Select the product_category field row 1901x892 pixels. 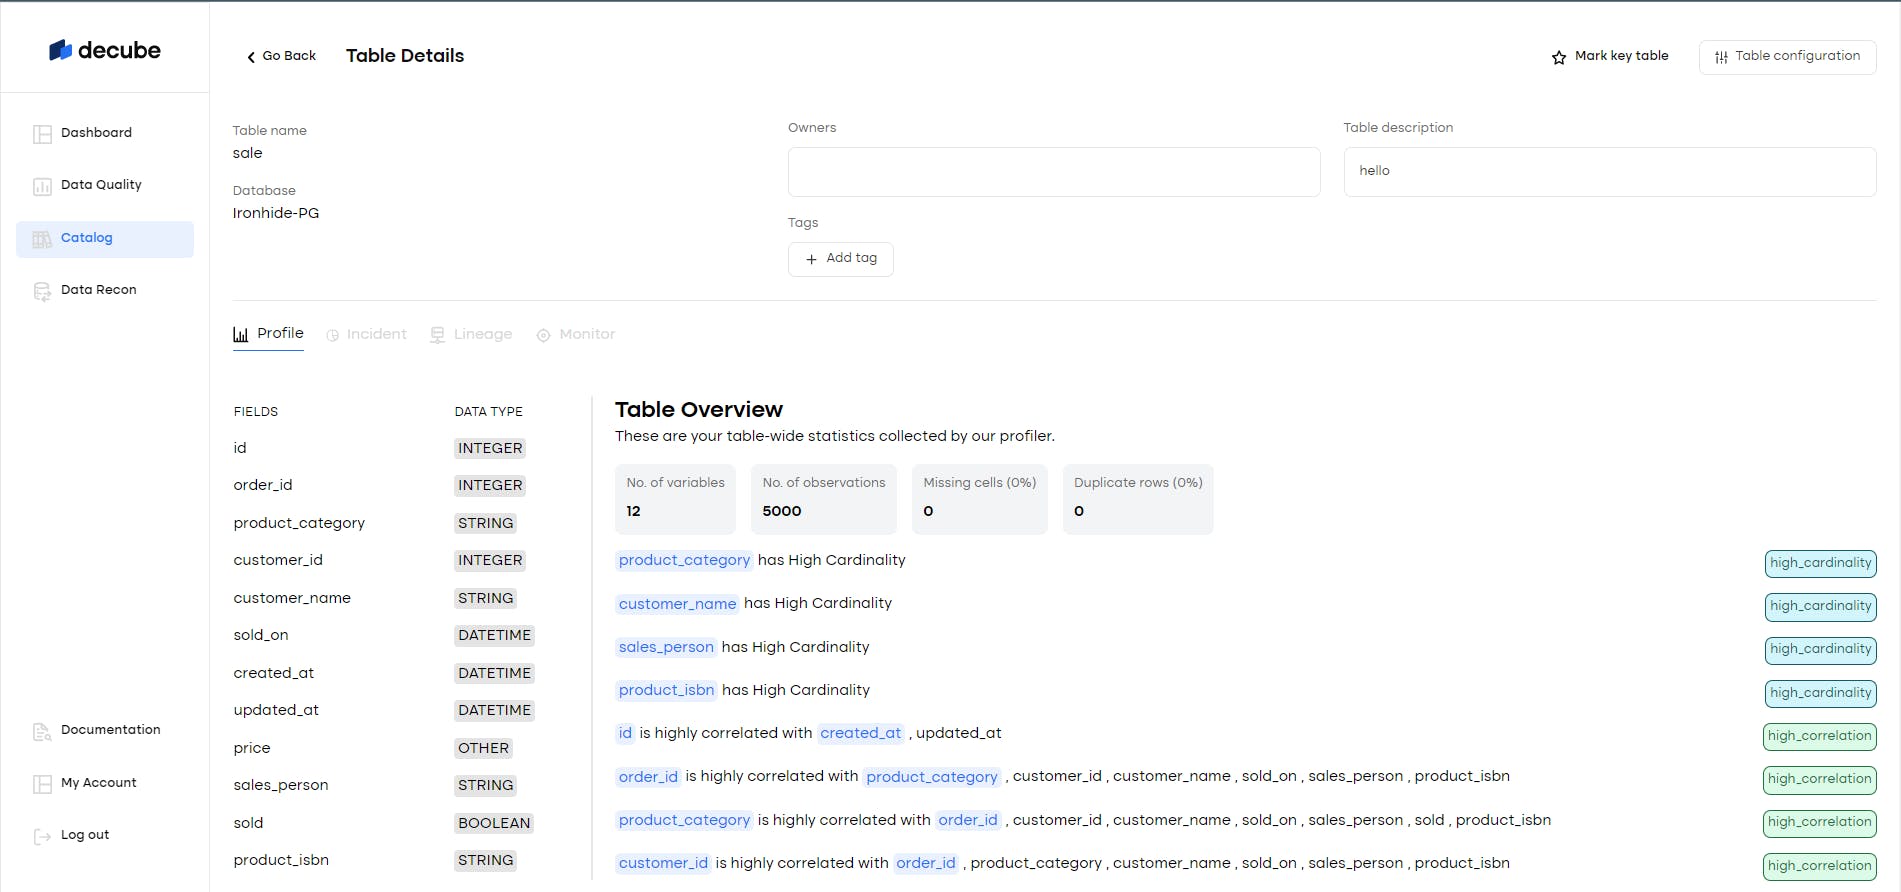click(299, 523)
